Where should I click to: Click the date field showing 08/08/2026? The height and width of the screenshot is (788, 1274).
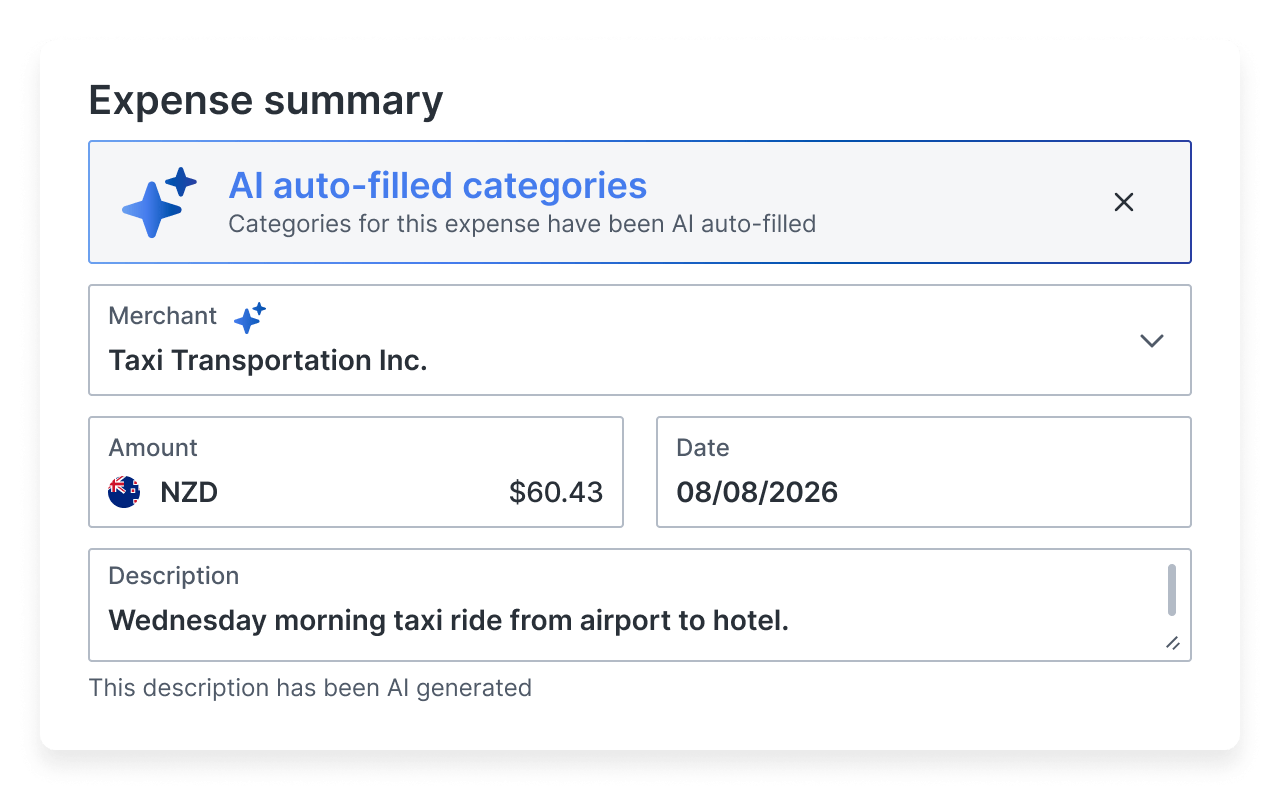tap(924, 472)
